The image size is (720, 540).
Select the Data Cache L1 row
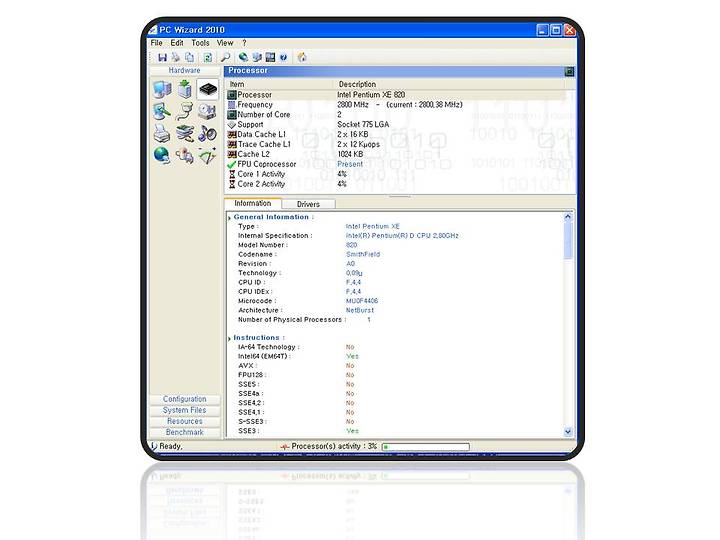pos(396,134)
